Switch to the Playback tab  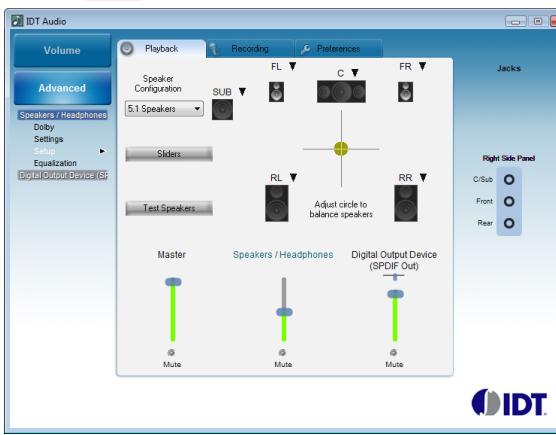[x=162, y=49]
